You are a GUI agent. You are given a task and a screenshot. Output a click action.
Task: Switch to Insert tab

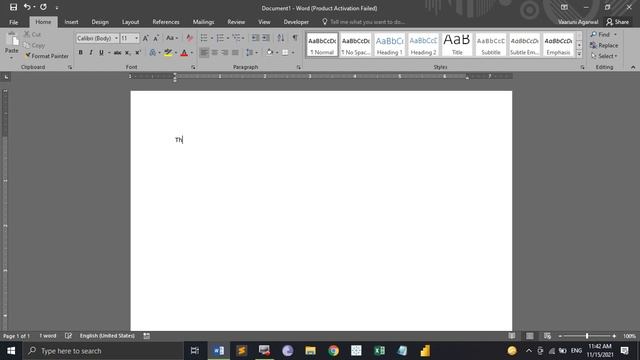(71, 22)
